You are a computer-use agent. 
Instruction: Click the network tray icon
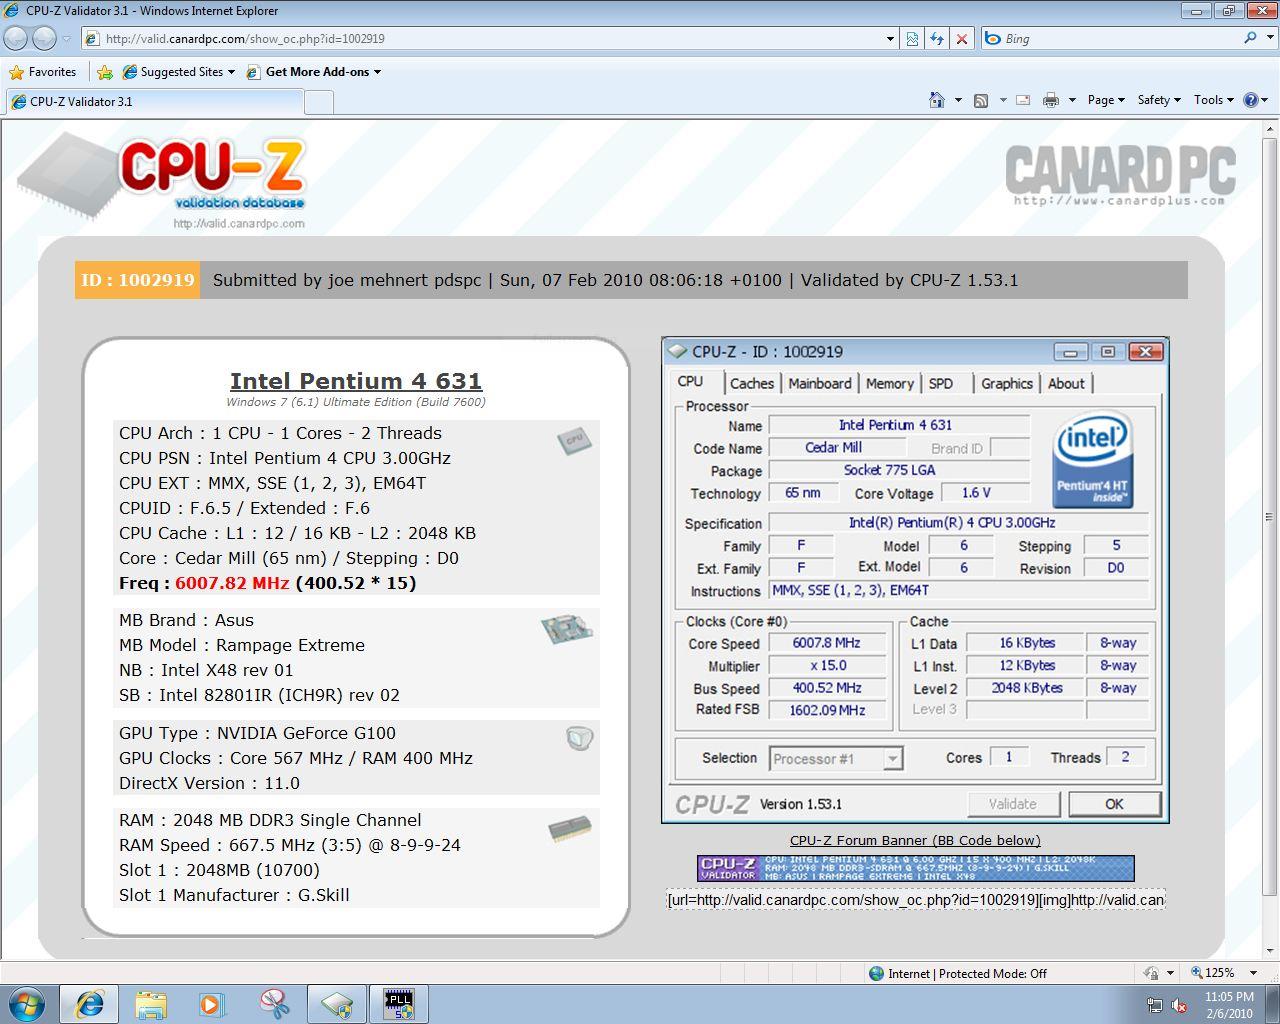click(1155, 1005)
